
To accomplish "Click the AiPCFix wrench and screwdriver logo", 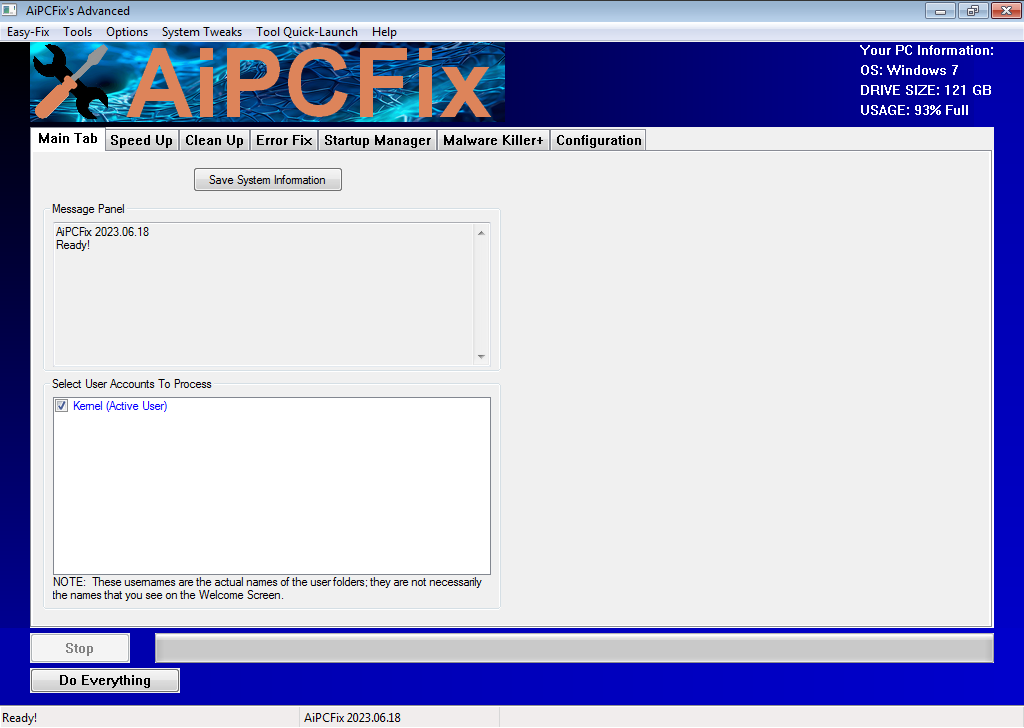I will coord(71,82).
